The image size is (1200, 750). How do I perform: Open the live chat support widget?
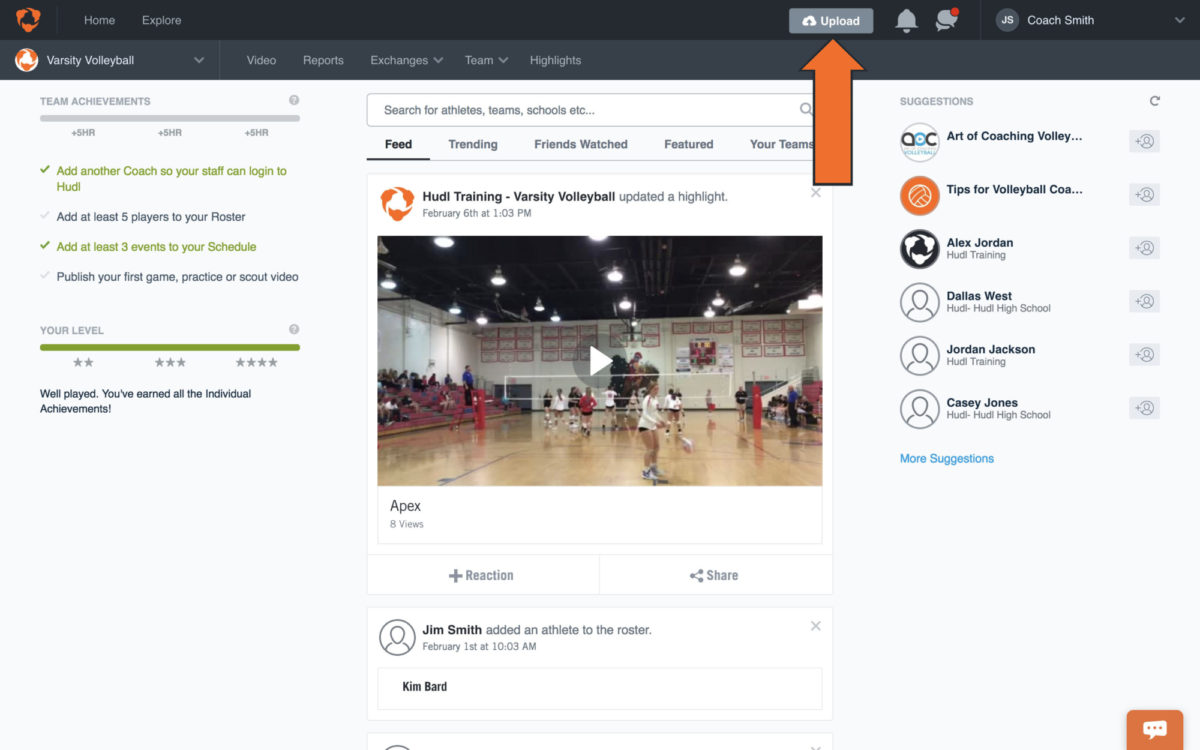pos(1155,729)
